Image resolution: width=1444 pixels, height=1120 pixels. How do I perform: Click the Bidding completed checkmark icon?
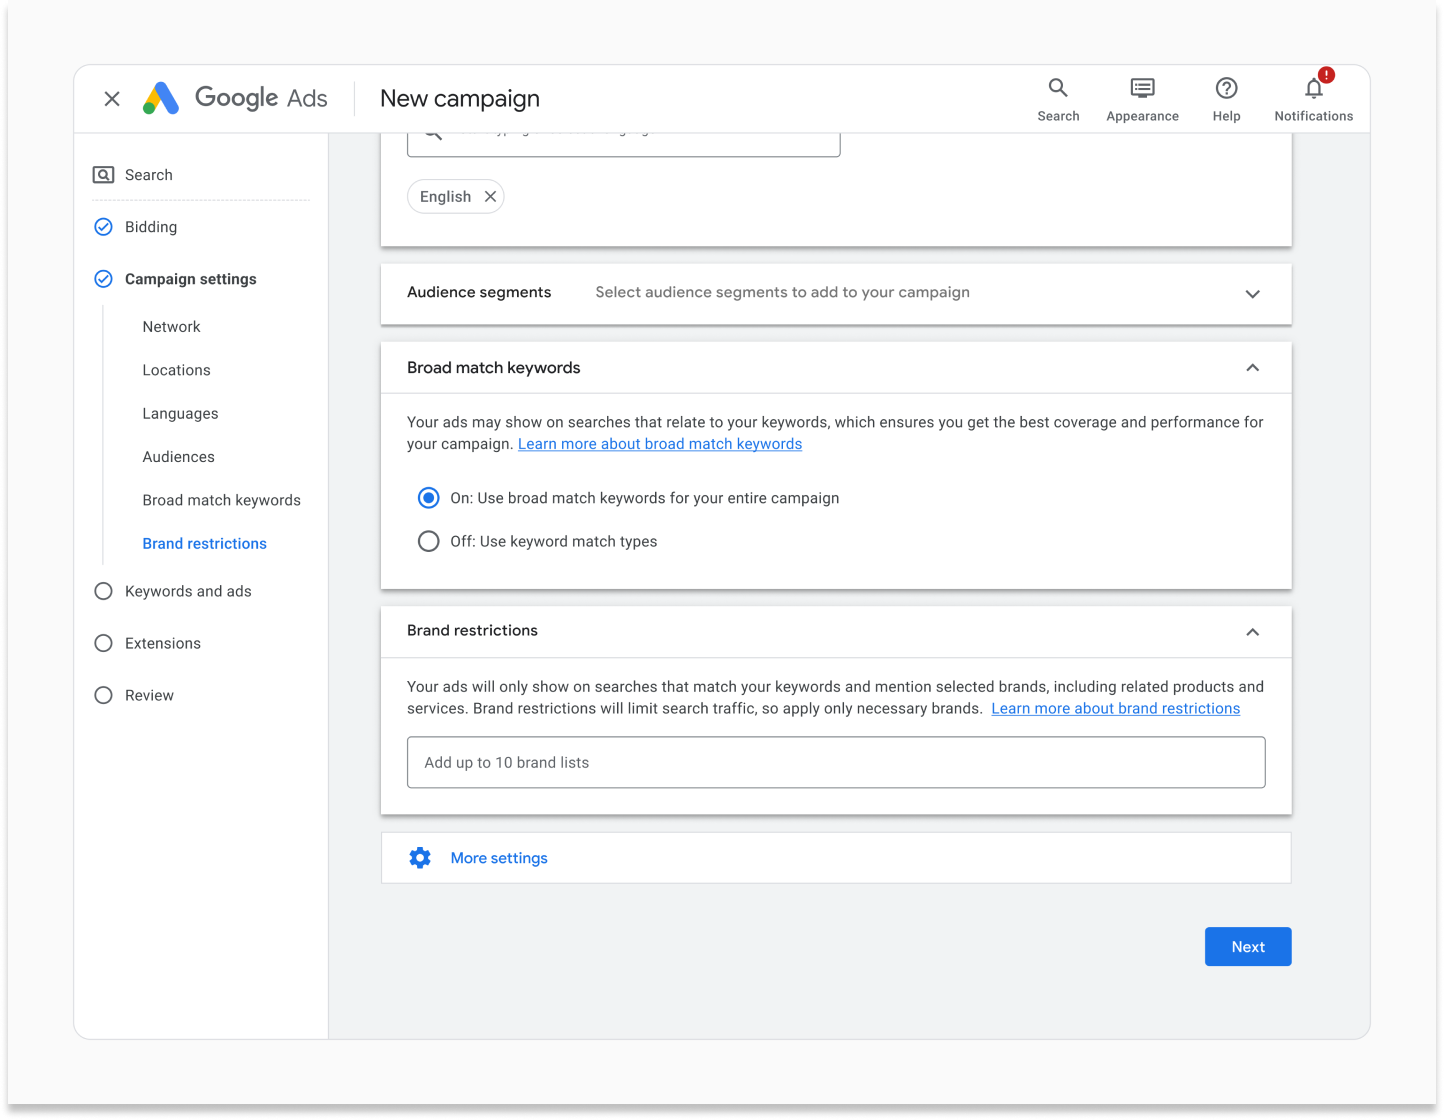[103, 227]
